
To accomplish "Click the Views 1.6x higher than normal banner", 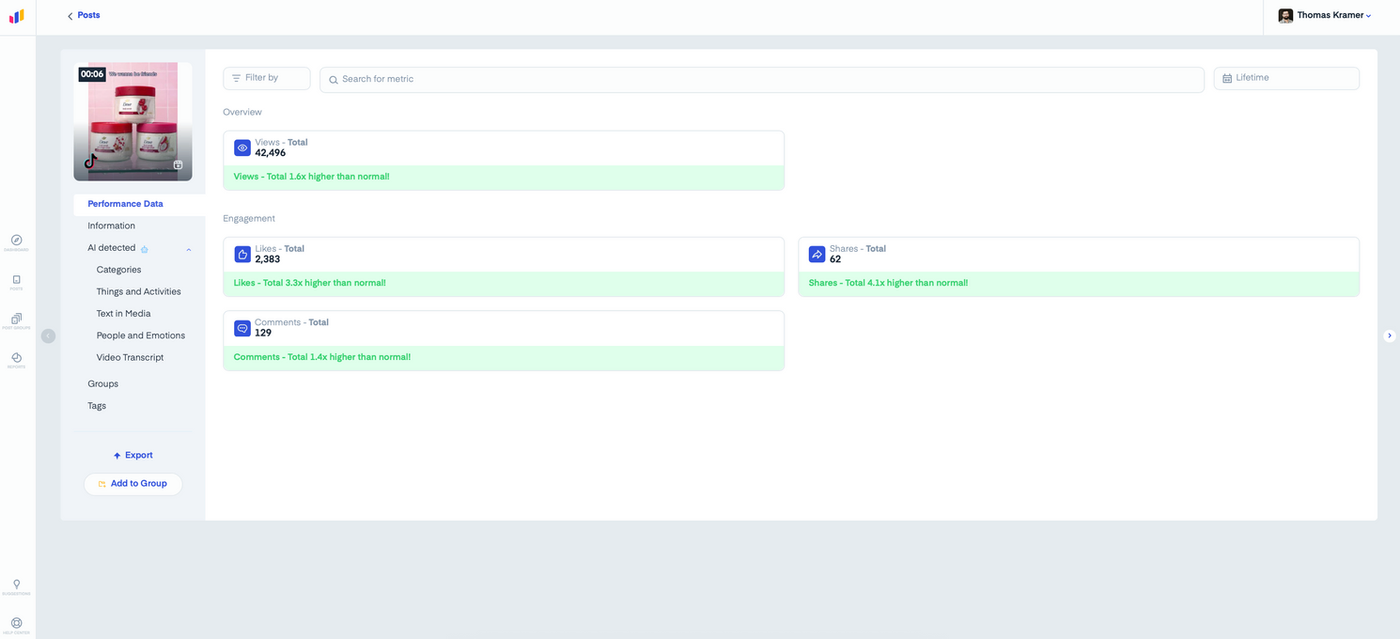I will point(504,177).
